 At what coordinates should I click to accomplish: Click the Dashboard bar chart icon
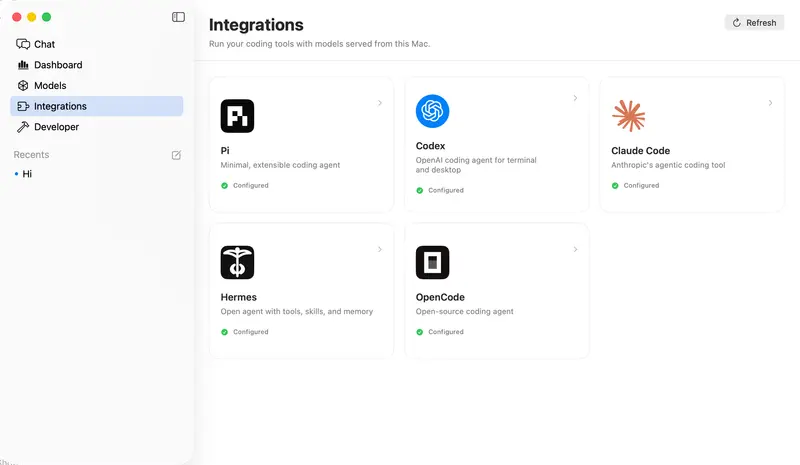coord(23,65)
